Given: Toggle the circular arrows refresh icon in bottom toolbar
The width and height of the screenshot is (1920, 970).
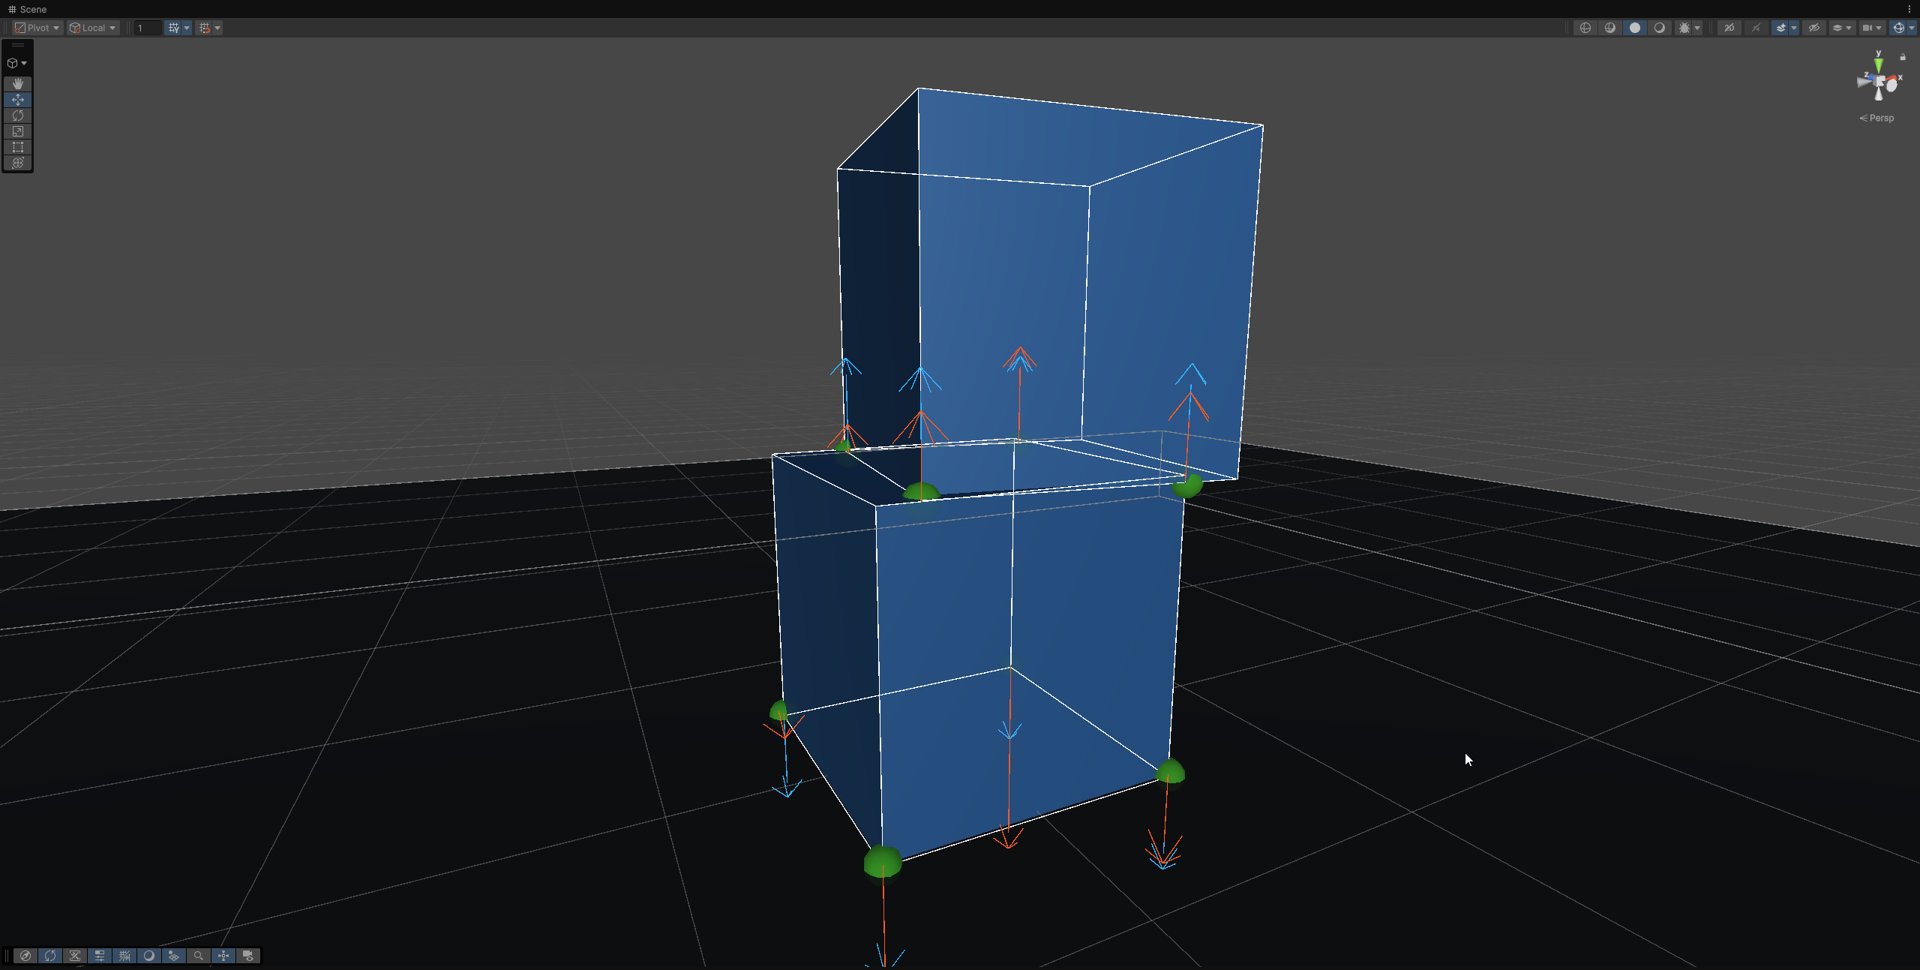Looking at the screenshot, I should click(50, 956).
